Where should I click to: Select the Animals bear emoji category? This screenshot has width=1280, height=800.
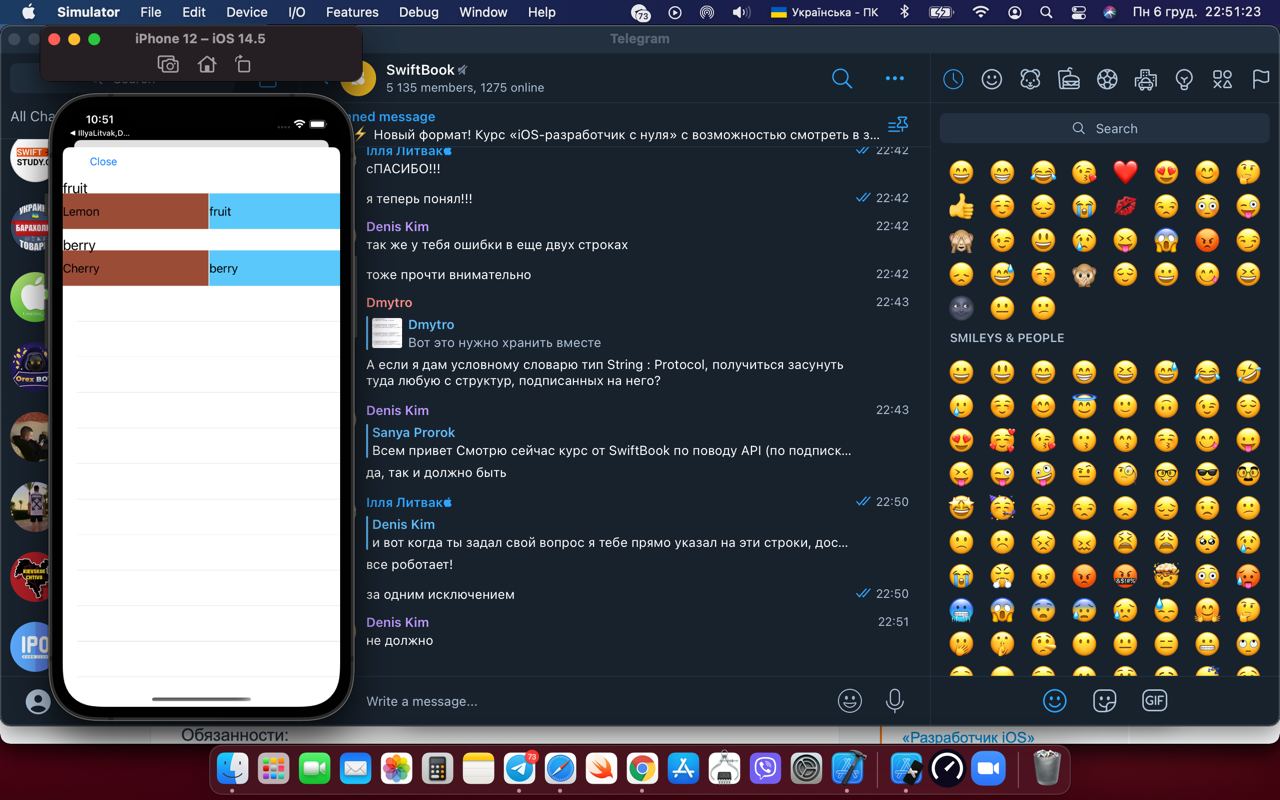(1030, 79)
